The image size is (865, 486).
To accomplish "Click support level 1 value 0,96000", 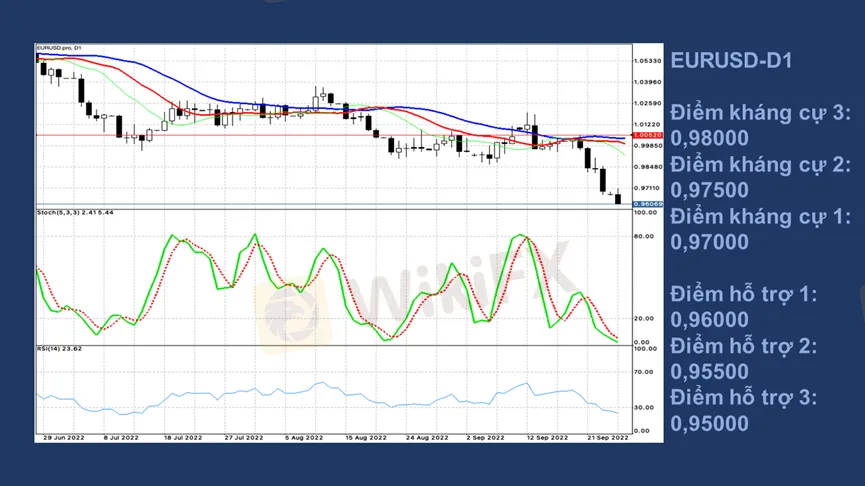I will point(709,320).
